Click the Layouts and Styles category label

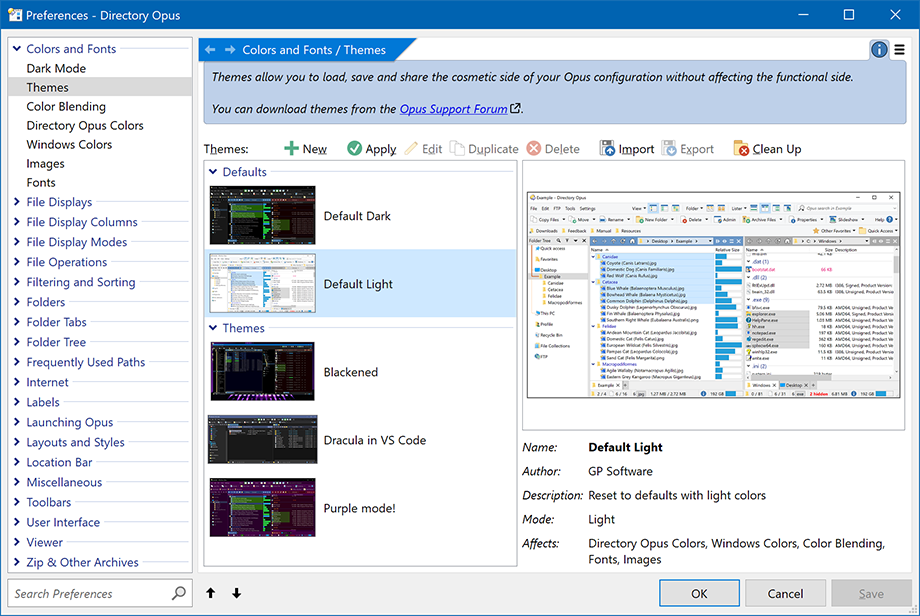click(x=76, y=442)
